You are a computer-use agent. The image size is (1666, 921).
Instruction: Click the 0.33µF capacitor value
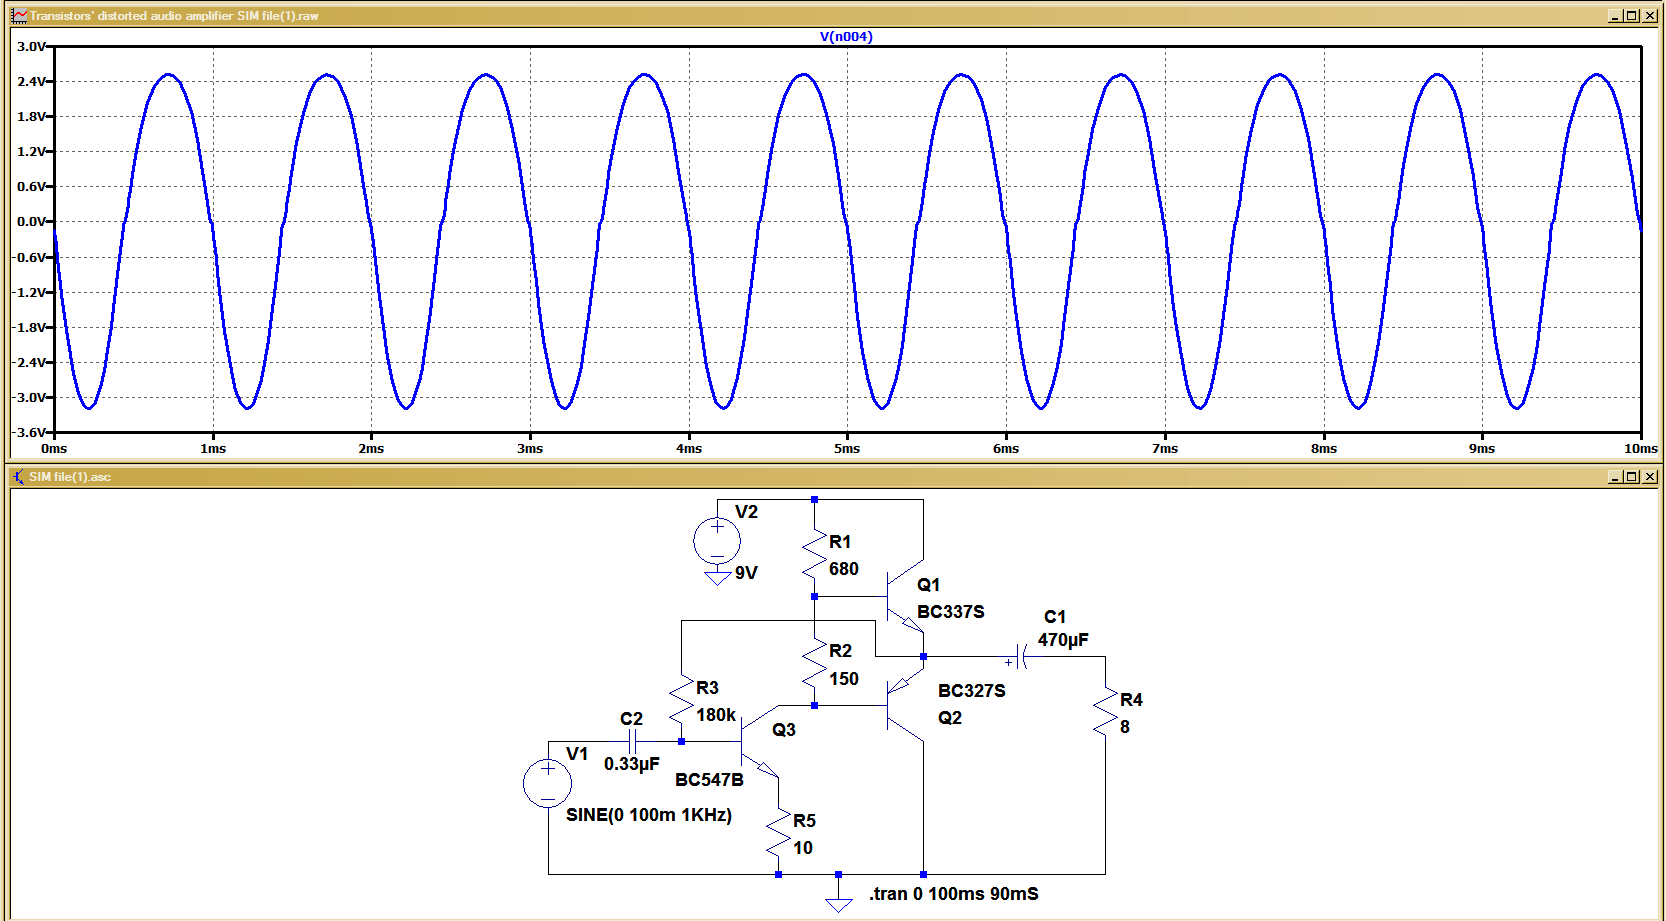(x=632, y=764)
